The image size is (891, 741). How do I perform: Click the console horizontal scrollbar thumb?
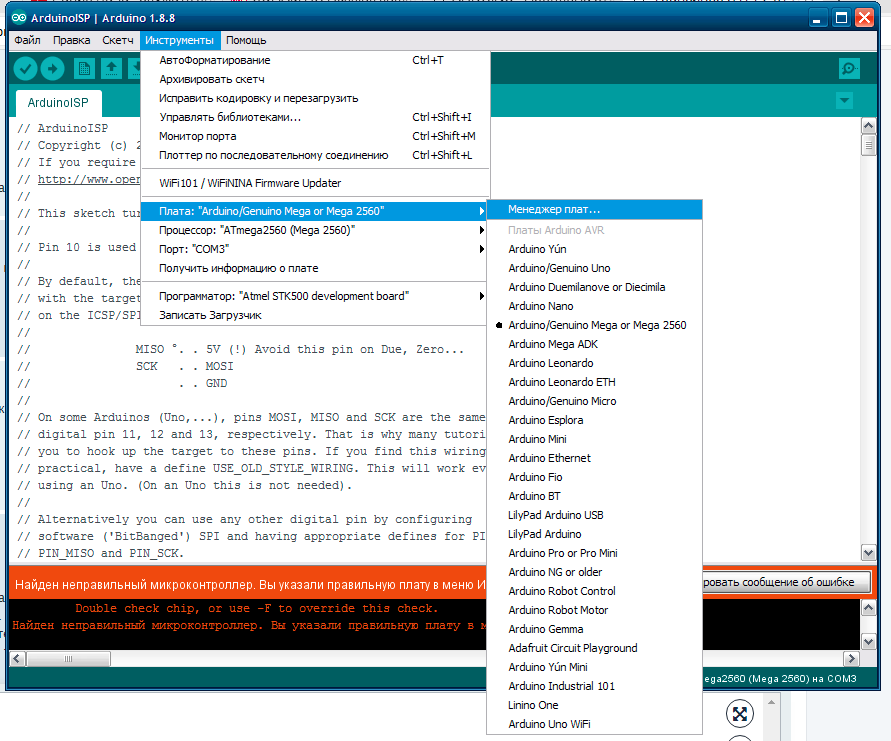[x=69, y=659]
